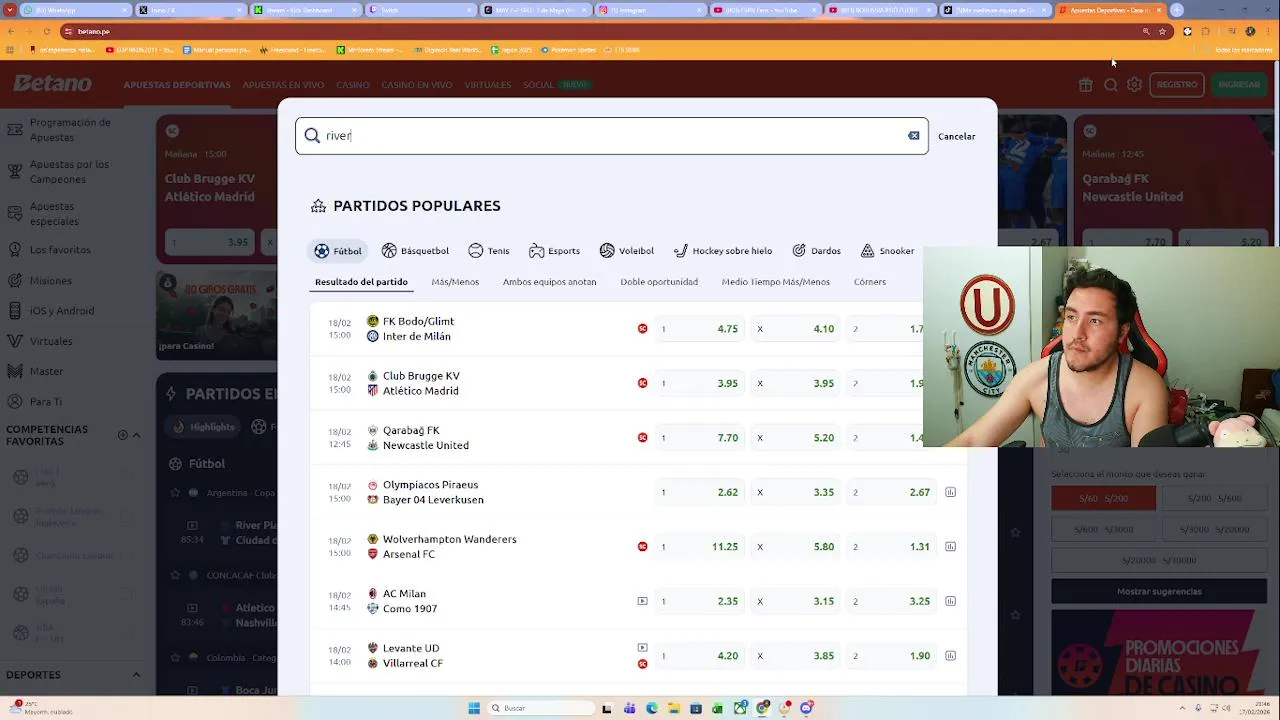This screenshot has height=720, width=1280.
Task: Select the Dardos sport filter
Action: tap(816, 251)
